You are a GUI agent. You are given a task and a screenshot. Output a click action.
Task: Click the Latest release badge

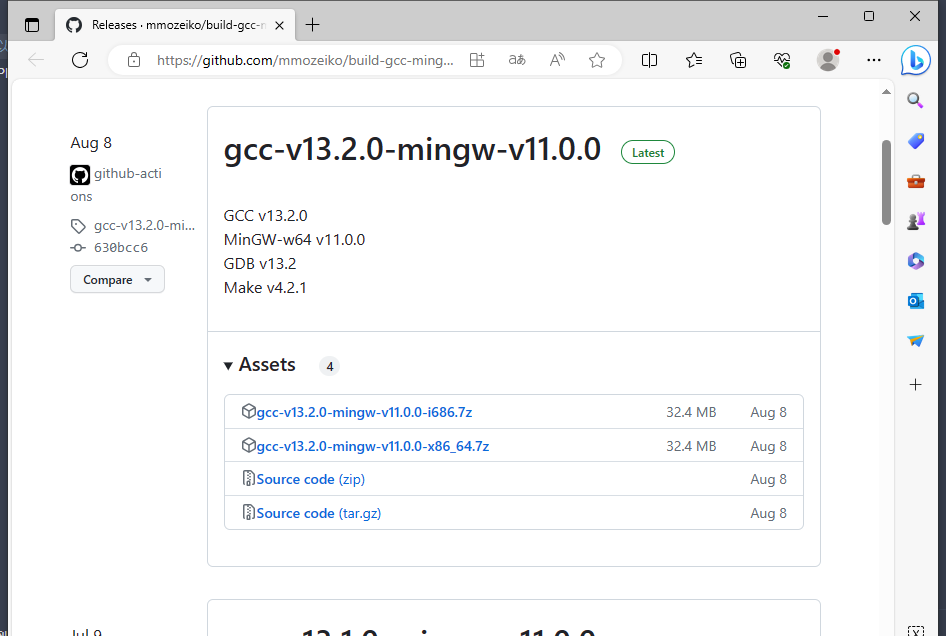(647, 153)
